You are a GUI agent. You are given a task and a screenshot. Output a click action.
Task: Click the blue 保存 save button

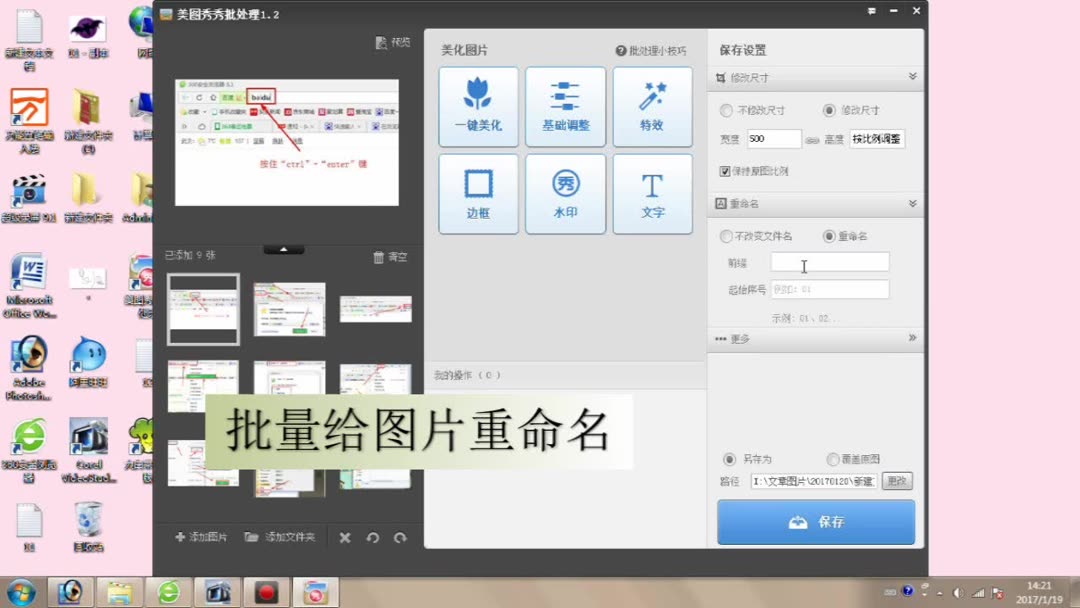click(815, 521)
